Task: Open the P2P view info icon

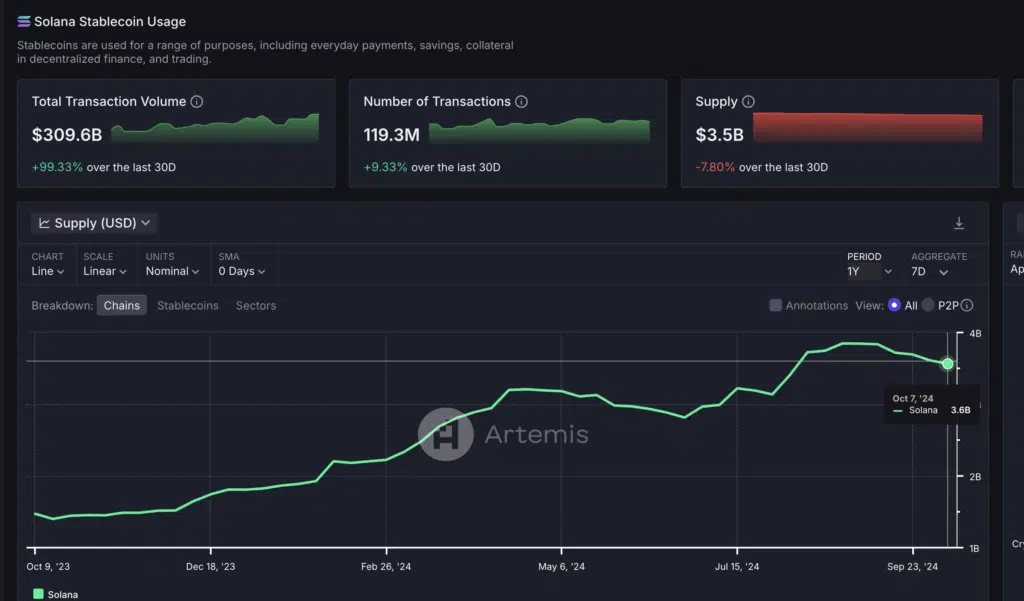Action: [967, 305]
